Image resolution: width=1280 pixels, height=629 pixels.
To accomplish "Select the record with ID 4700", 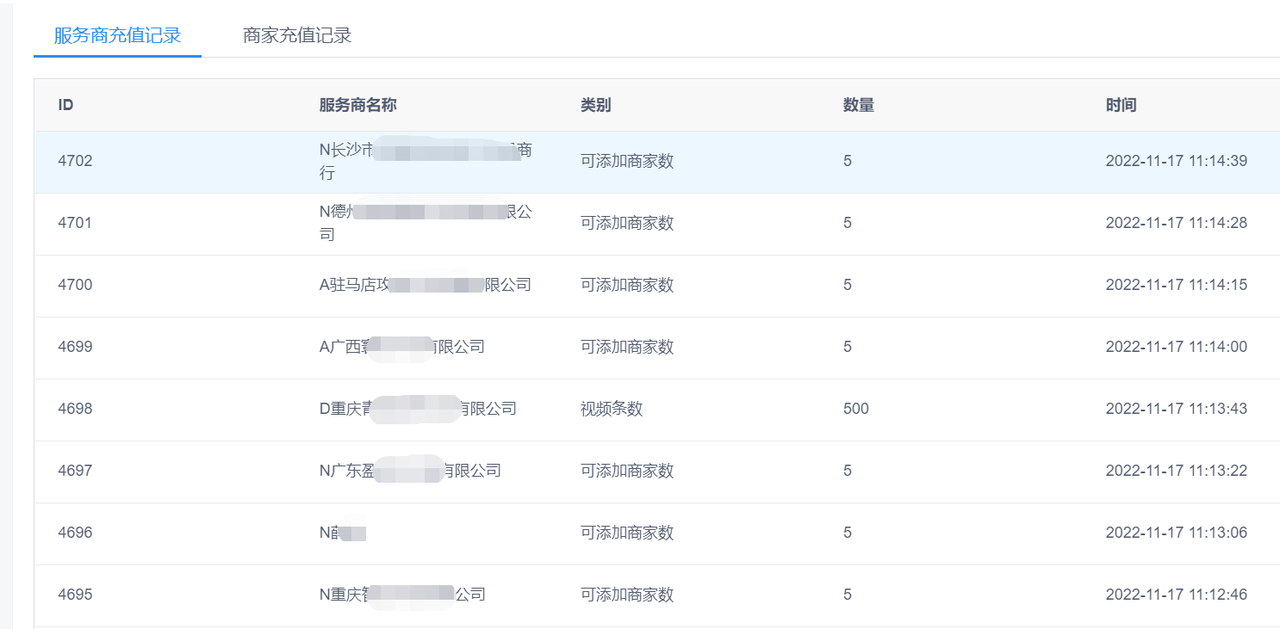I will tap(75, 285).
